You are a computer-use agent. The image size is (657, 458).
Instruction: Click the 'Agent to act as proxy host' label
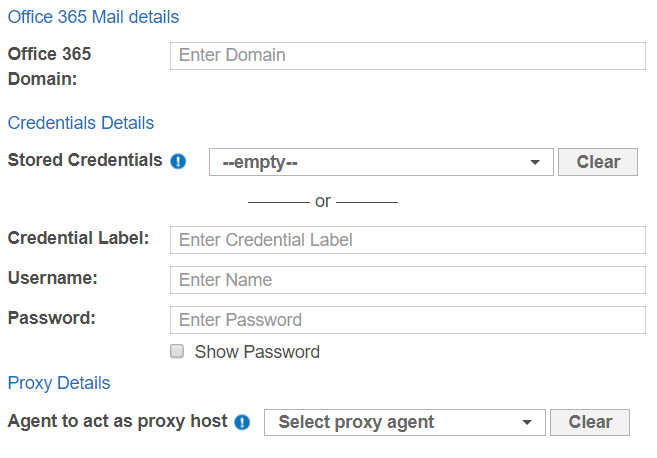tap(117, 421)
